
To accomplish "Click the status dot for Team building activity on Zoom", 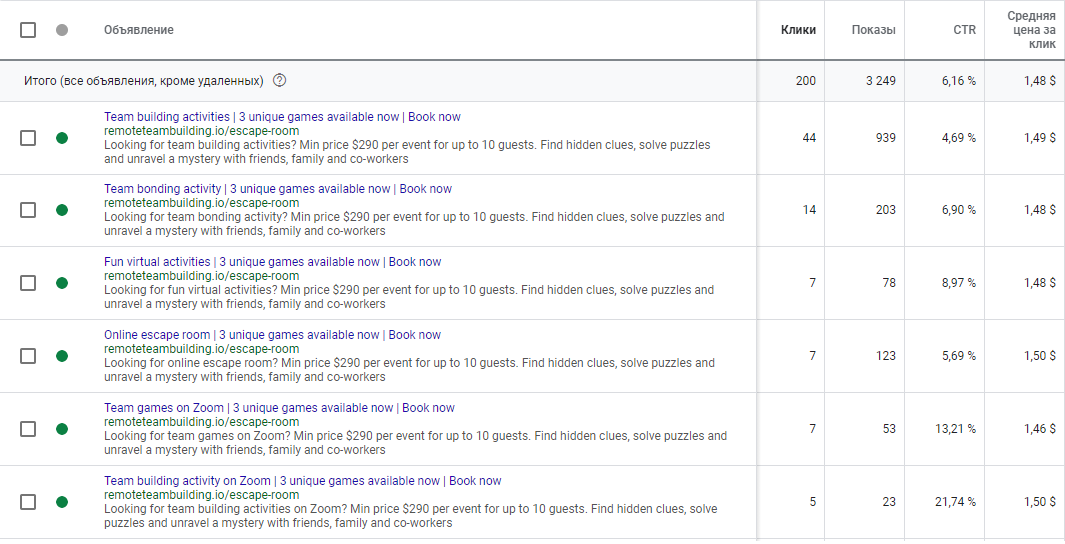I will click(x=62, y=502).
